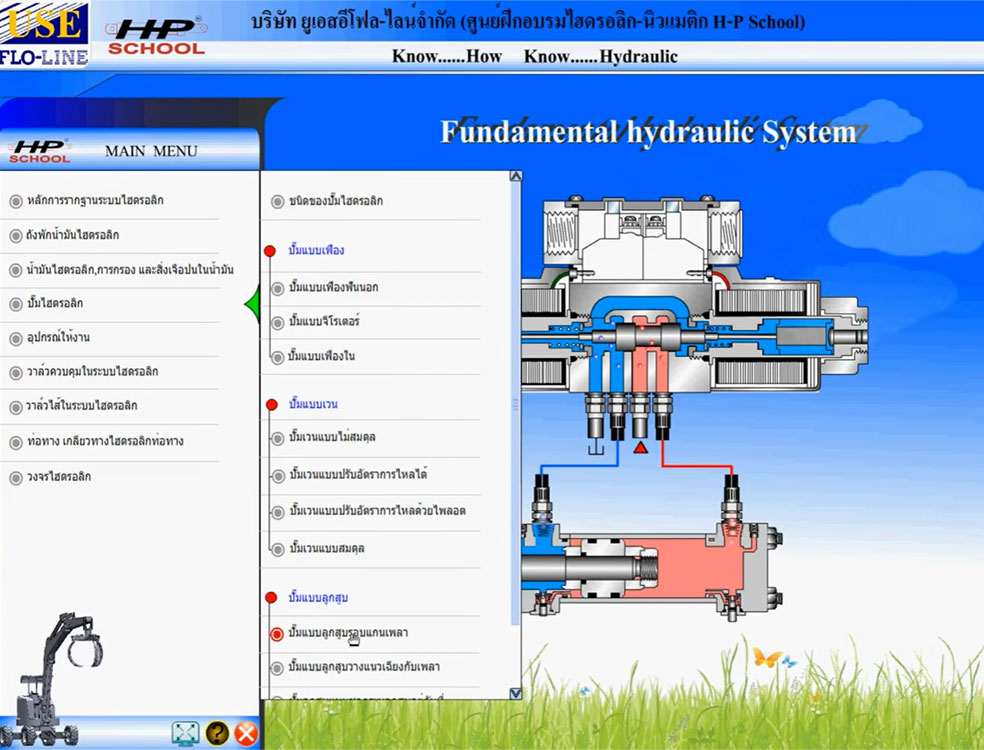
Task: Click the green arrow submenu pointer
Action: (252, 300)
